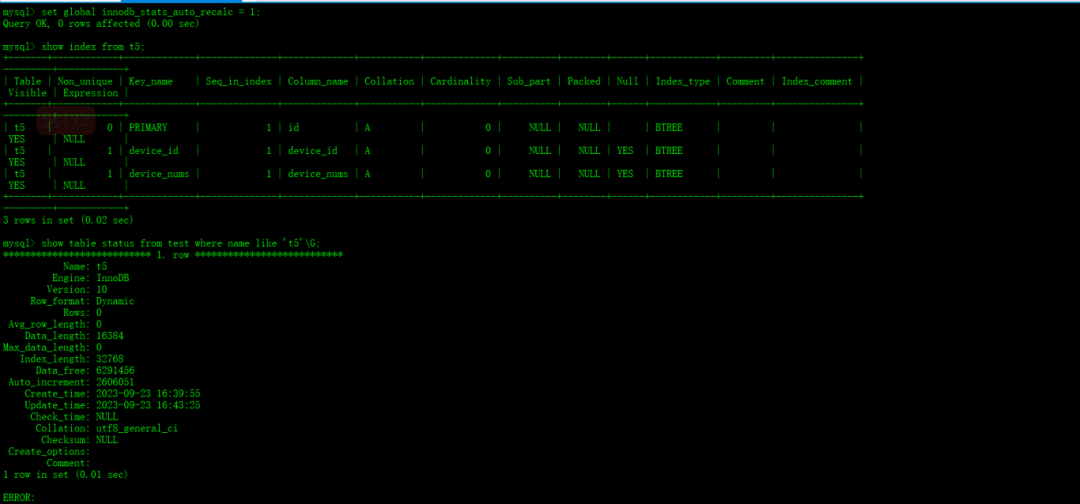Select the Auto_increment value '2606051'
The image size is (1080, 504).
click(116, 382)
